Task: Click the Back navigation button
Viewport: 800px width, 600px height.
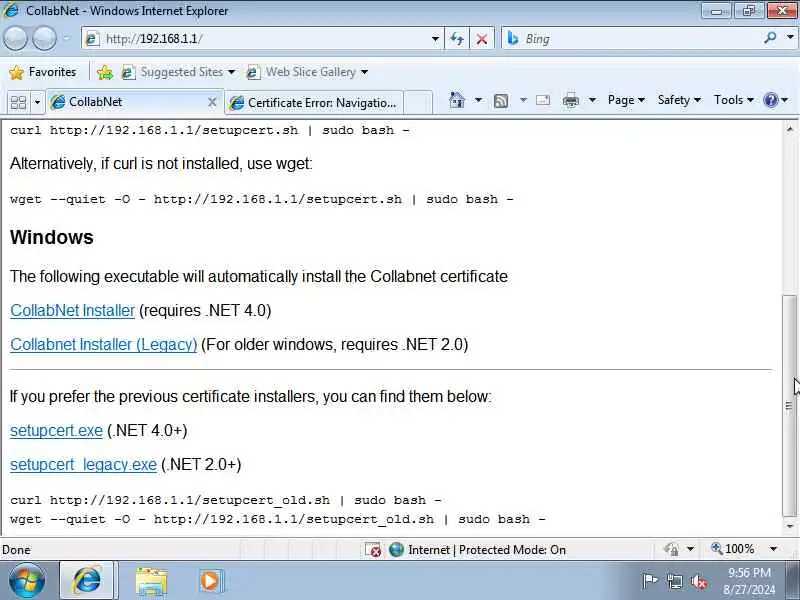Action: 15,38
